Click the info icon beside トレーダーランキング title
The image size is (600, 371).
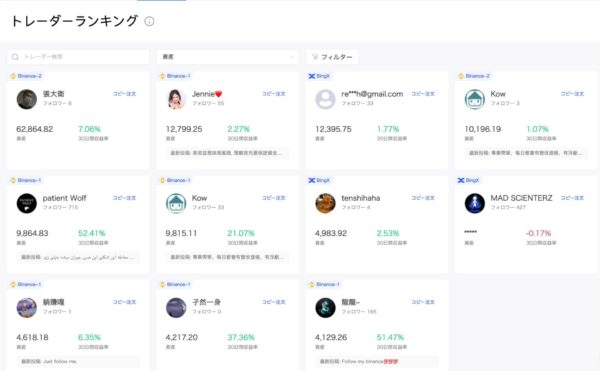tap(149, 21)
